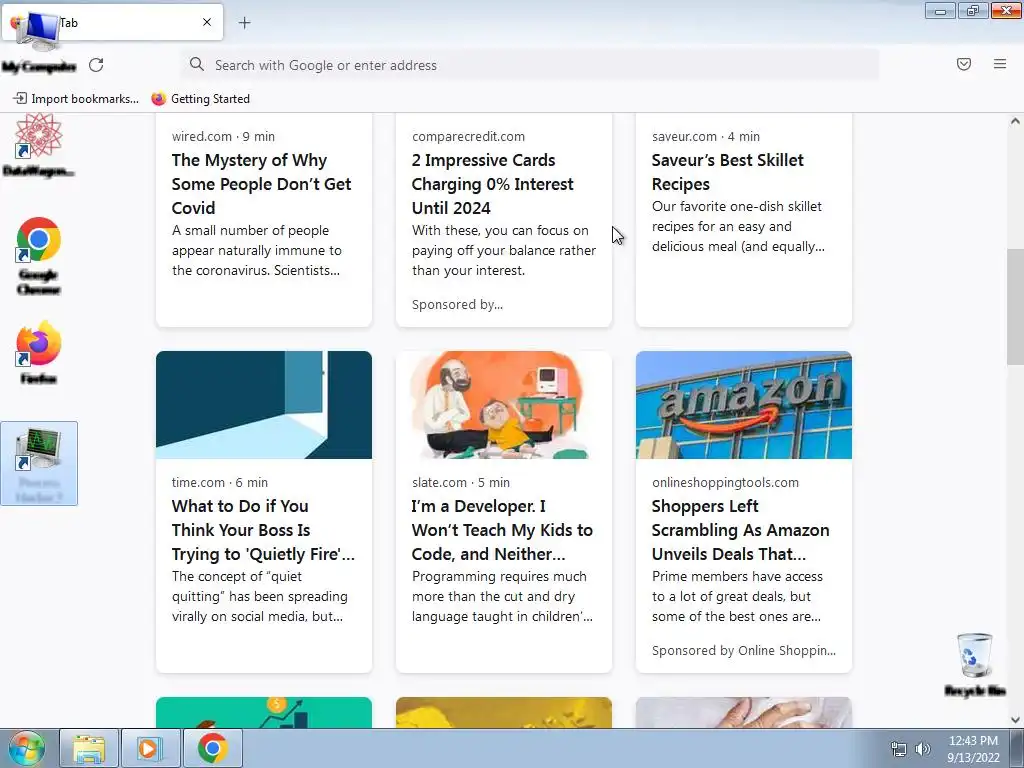Open 'I'm a Developer. I Won't Teach My Kids' article

point(502,530)
